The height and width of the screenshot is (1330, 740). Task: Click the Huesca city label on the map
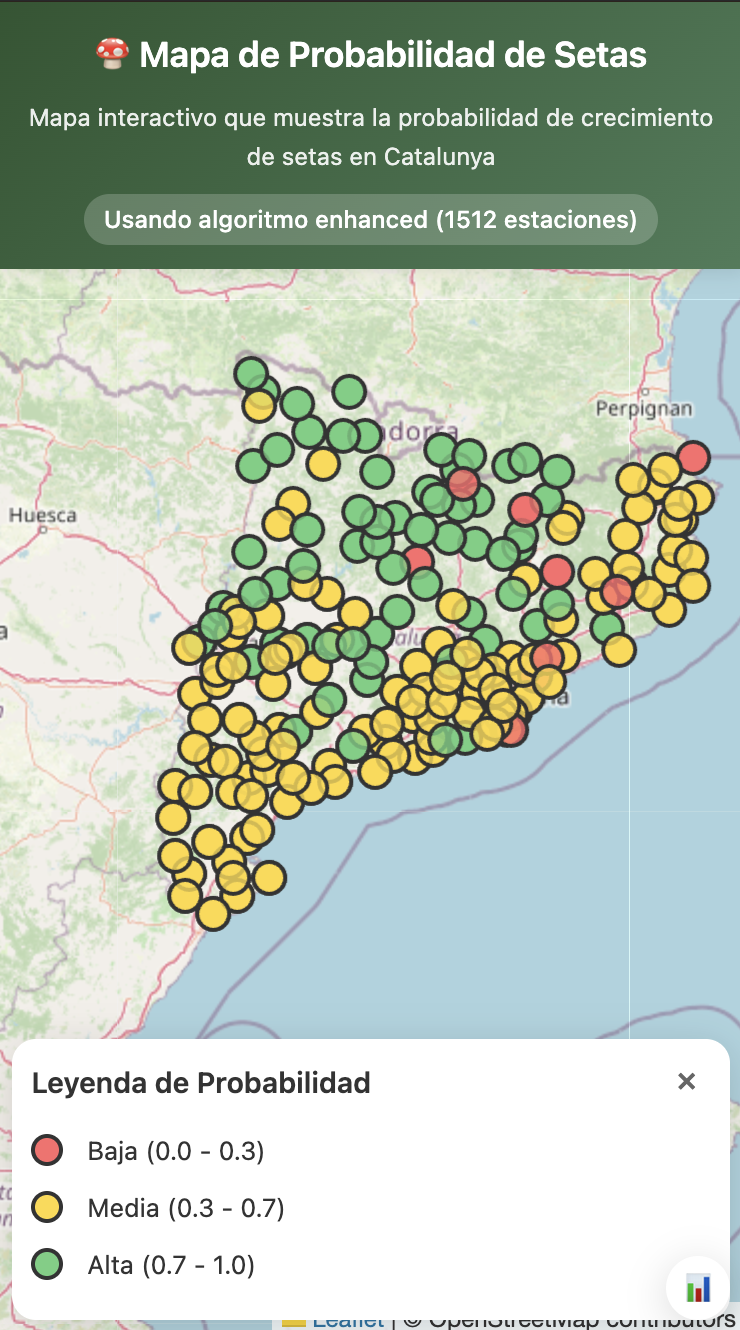coord(43,515)
